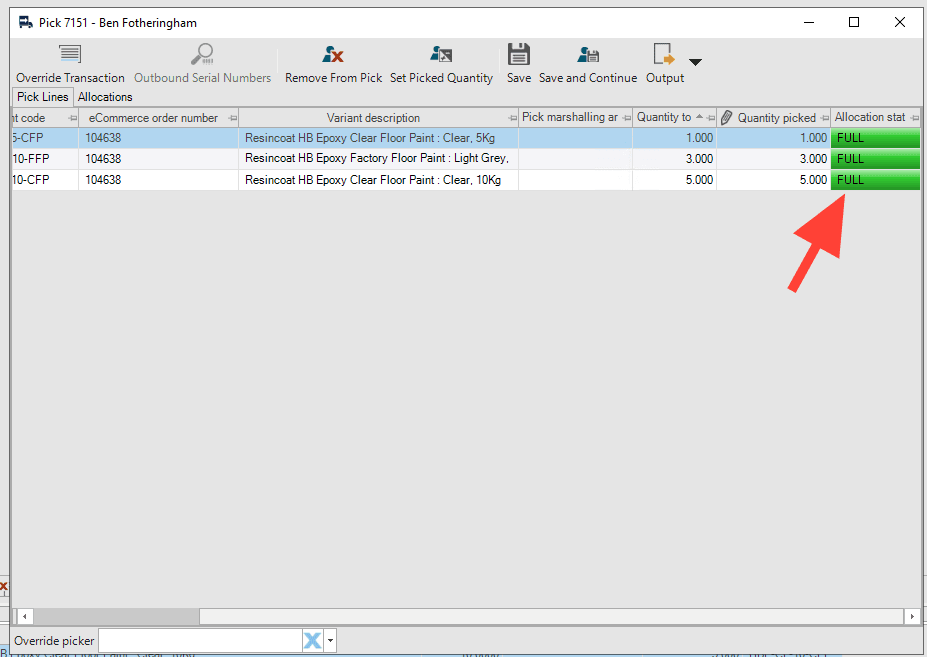Viewport: 927px width, 657px height.
Task: Click the FULL status for Light Grey row
Action: pyautogui.click(x=875, y=159)
